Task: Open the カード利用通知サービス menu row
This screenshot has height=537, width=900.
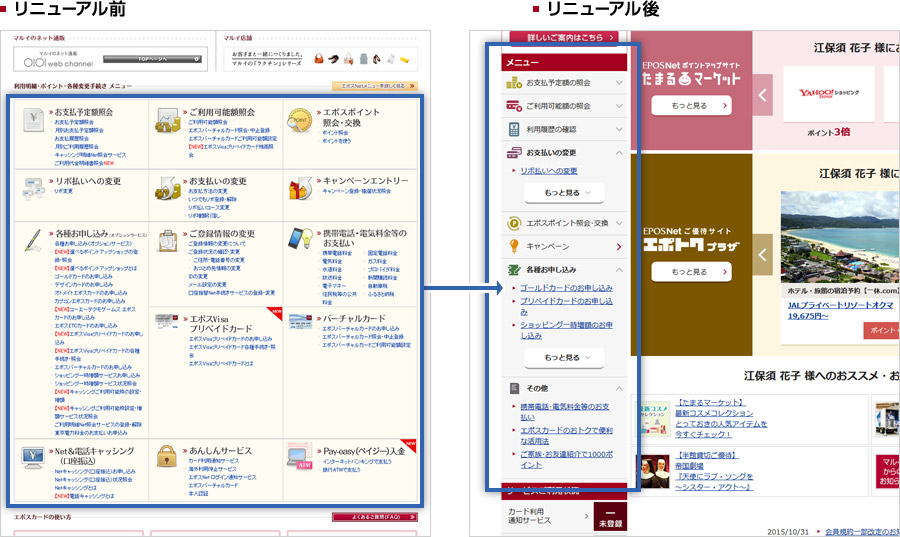Action: pos(547,516)
